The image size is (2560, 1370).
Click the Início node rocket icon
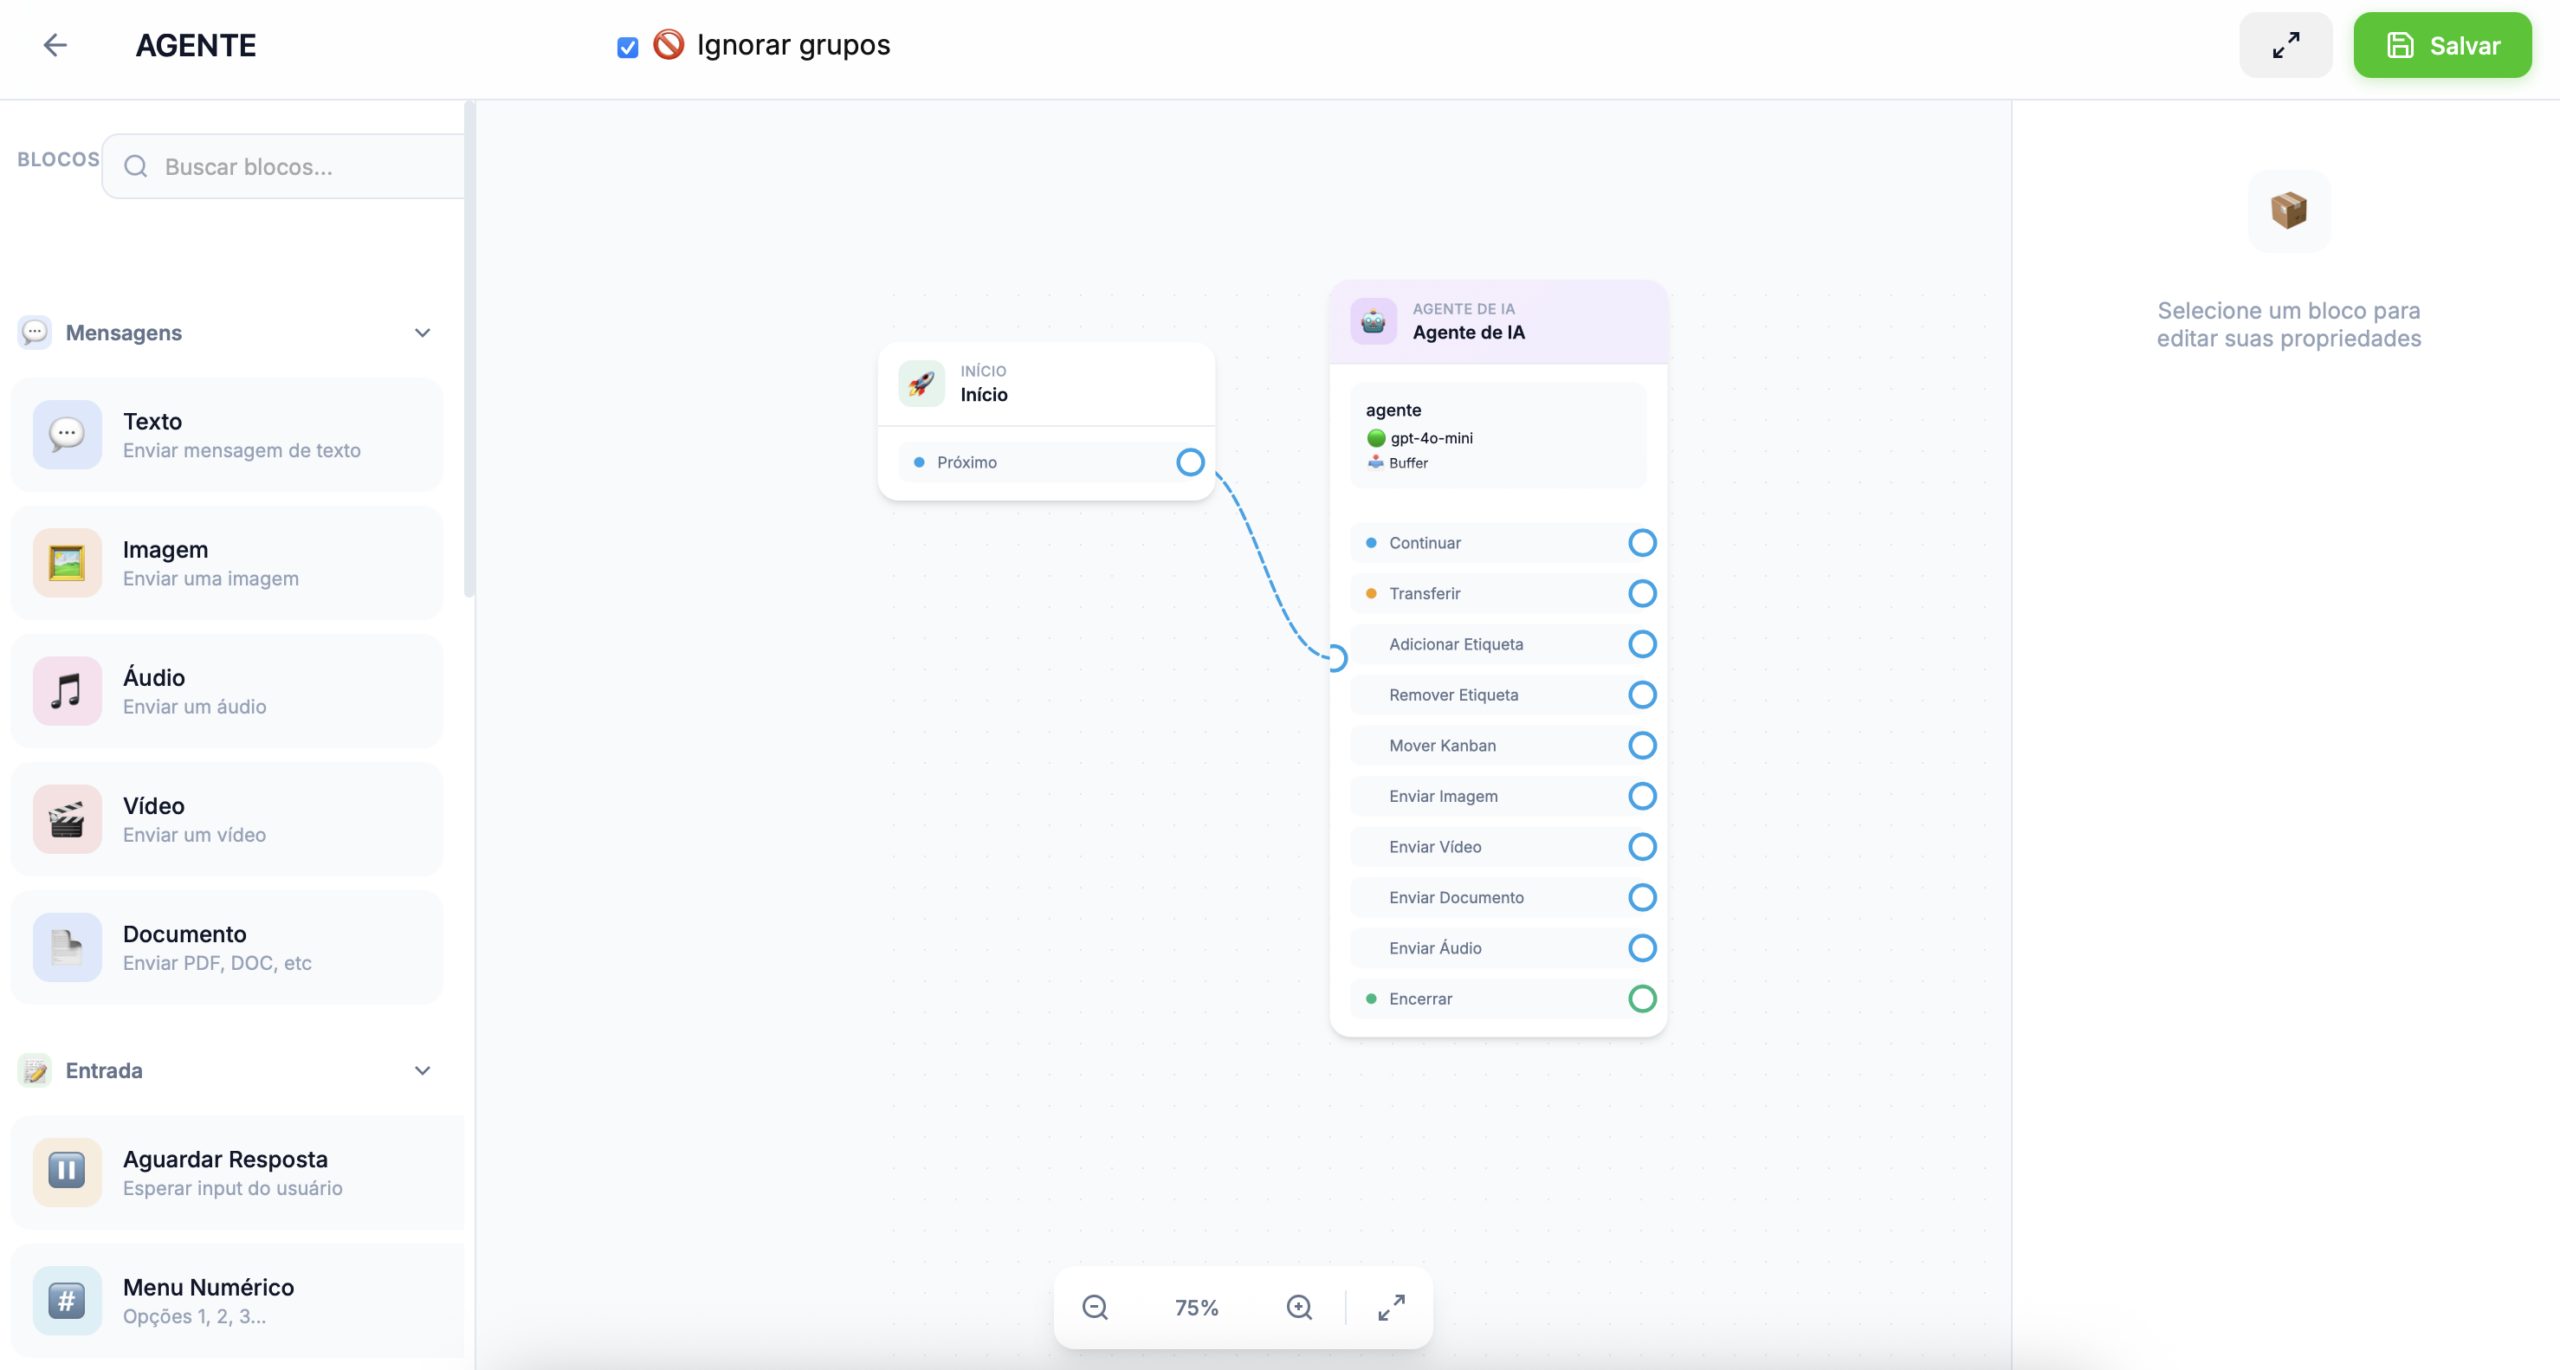(x=921, y=383)
